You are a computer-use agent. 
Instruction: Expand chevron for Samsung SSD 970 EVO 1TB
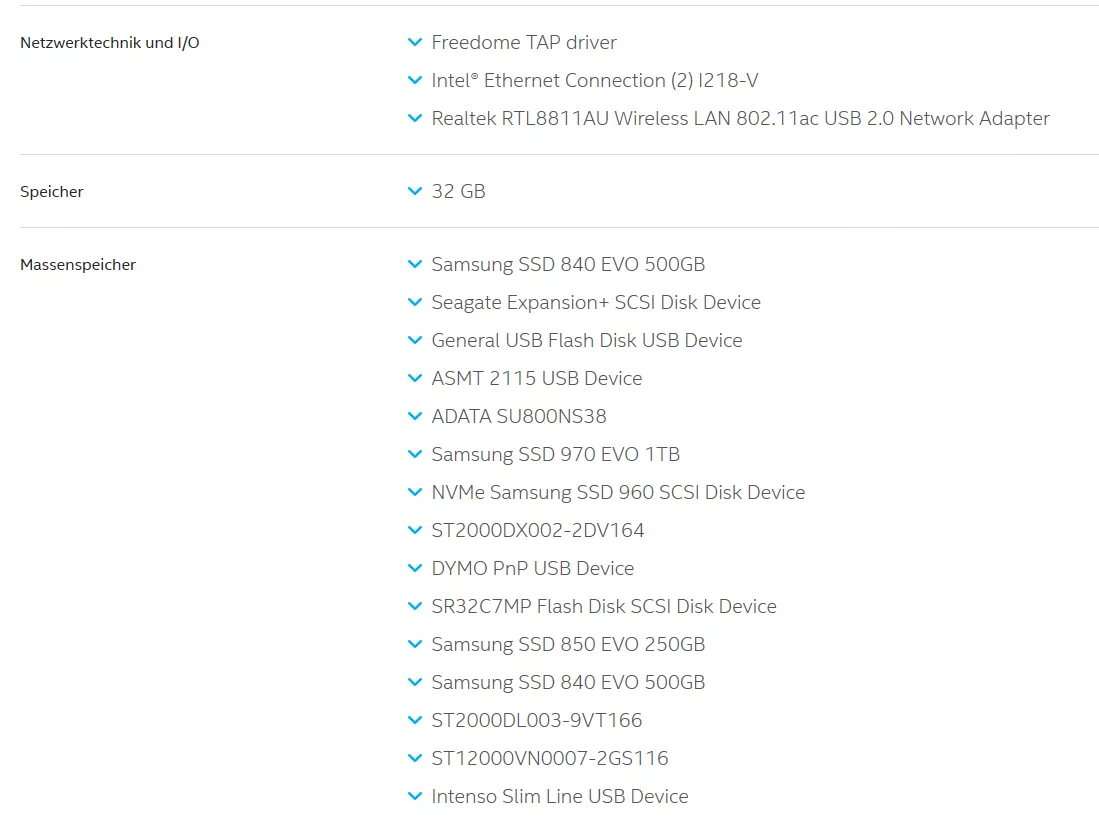(x=415, y=454)
